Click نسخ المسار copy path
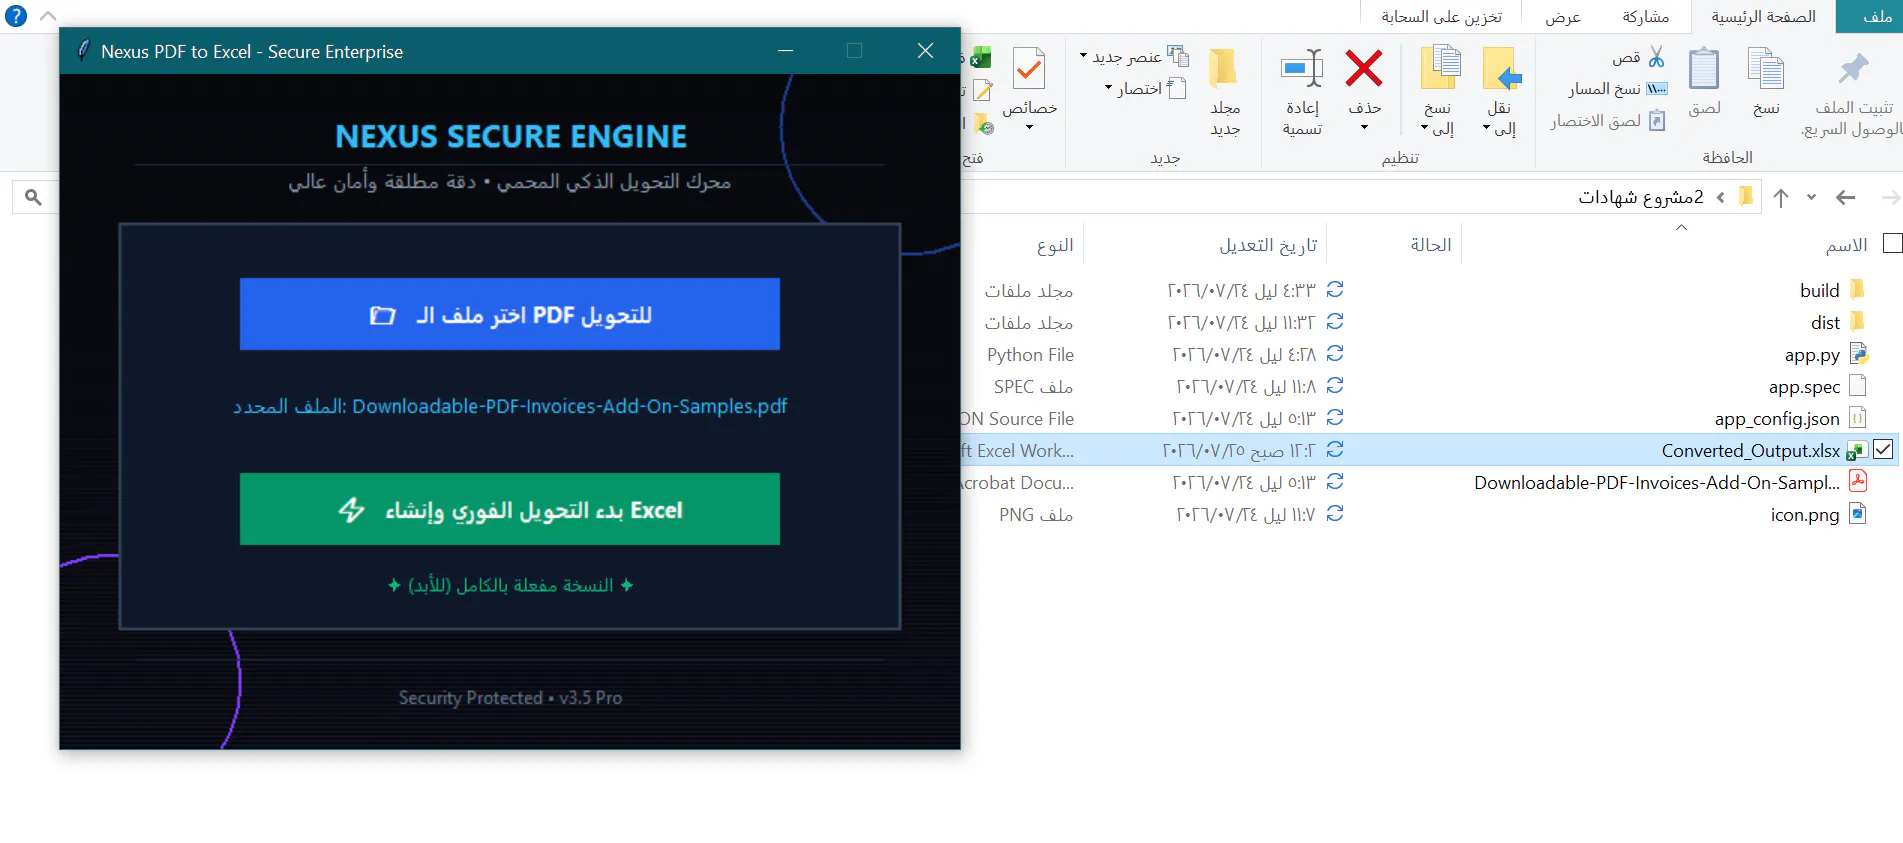This screenshot has width=1903, height=843. (1617, 89)
